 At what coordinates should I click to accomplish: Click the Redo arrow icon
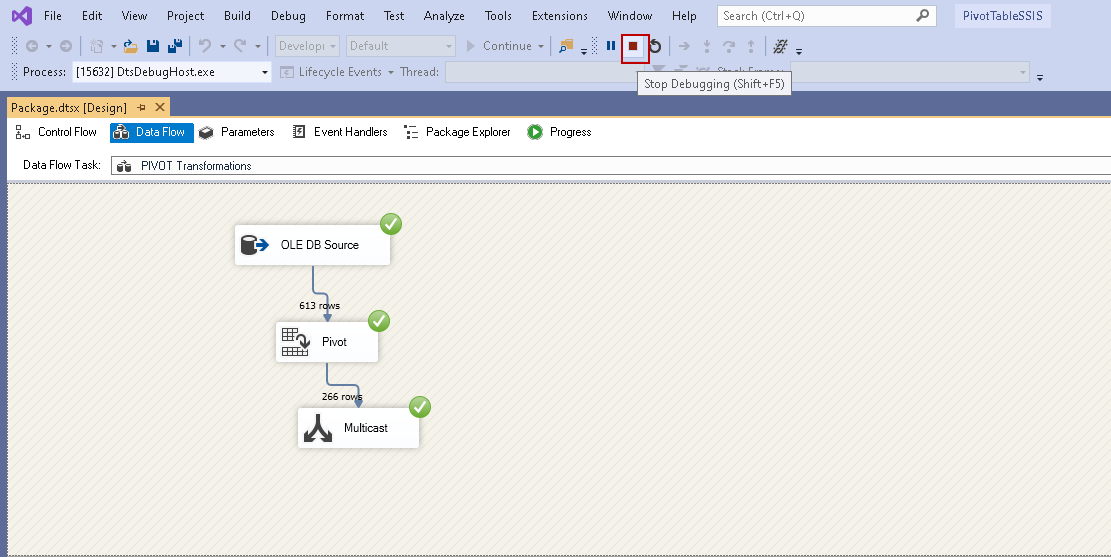click(240, 46)
